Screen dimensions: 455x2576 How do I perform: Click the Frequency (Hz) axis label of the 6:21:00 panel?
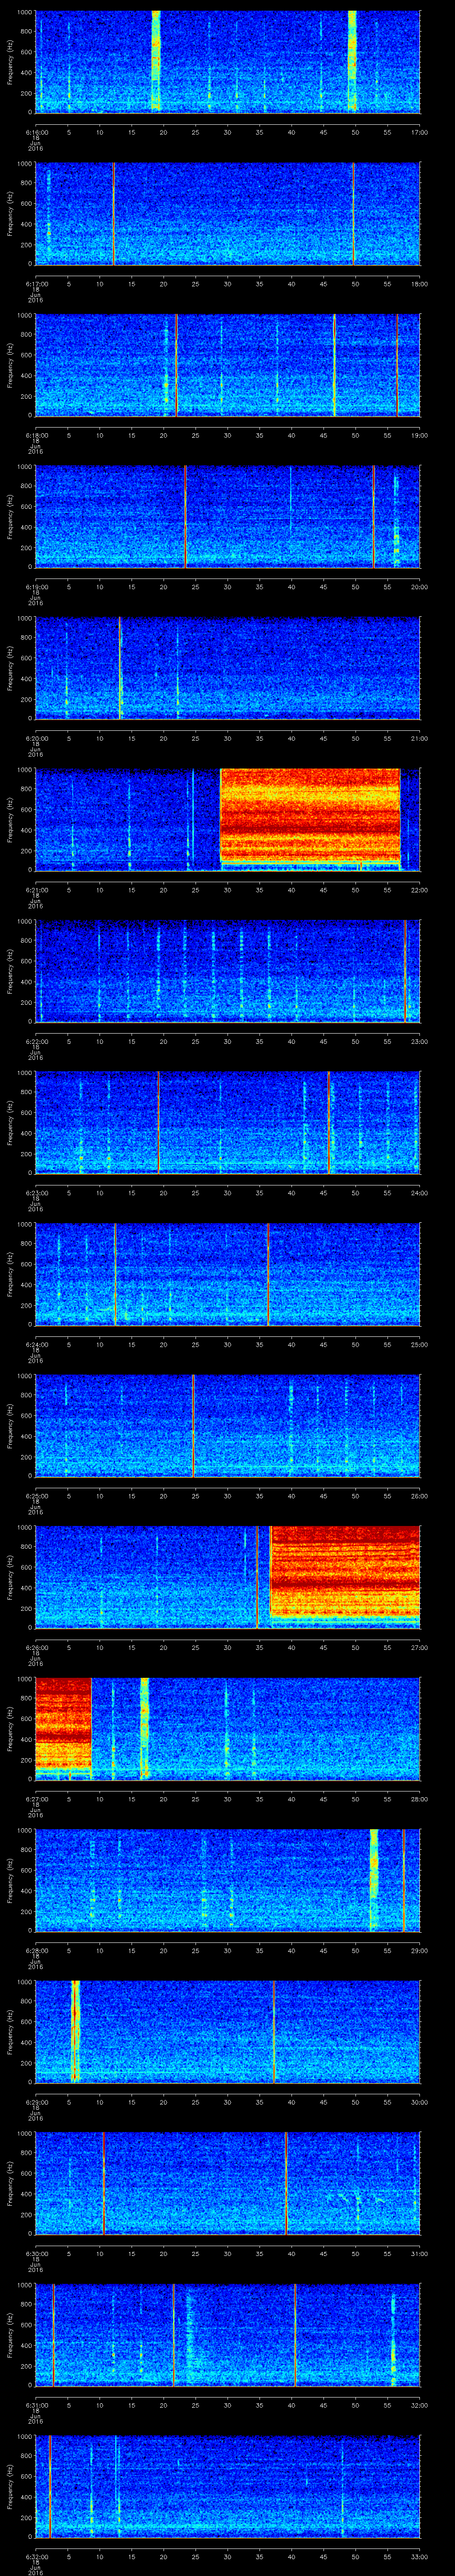tap(10, 819)
